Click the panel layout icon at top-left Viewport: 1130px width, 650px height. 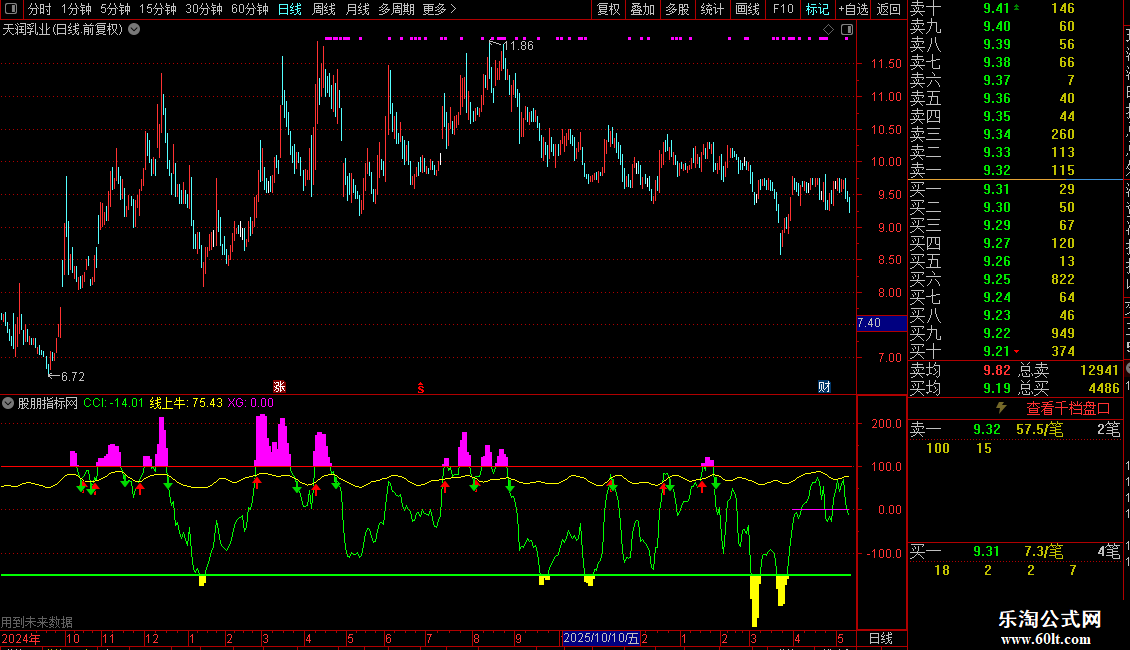[x=11, y=9]
